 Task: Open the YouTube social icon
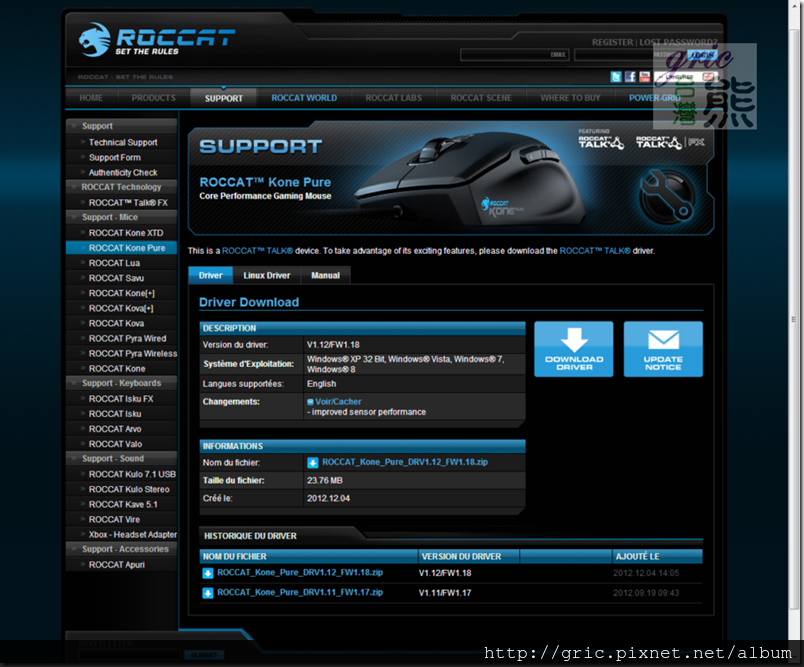point(645,77)
